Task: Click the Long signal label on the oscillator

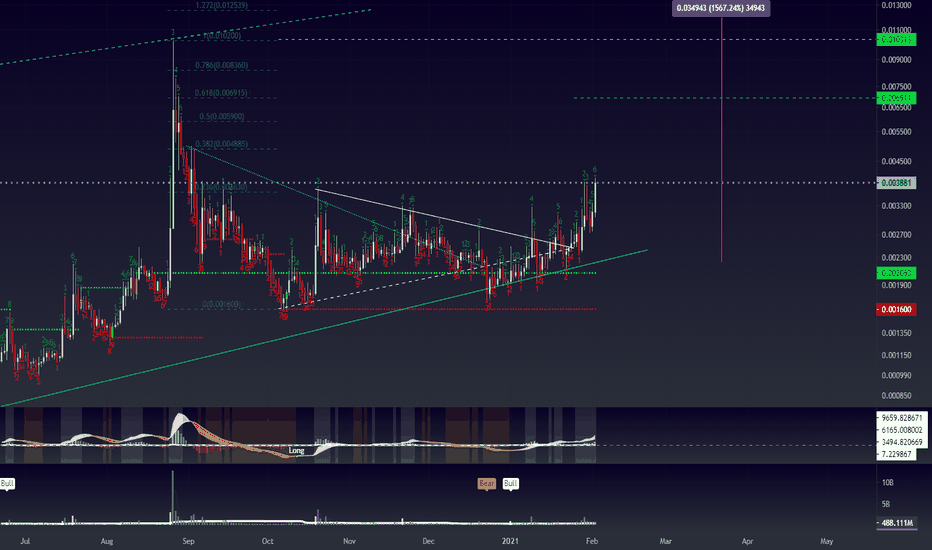Action: point(296,451)
